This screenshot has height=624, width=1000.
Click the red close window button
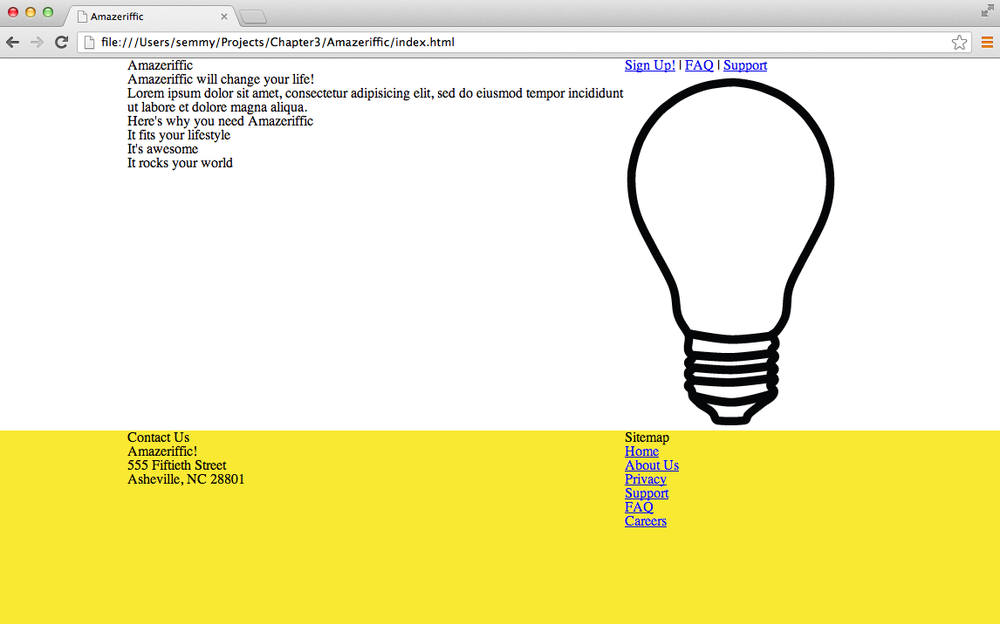13,12
